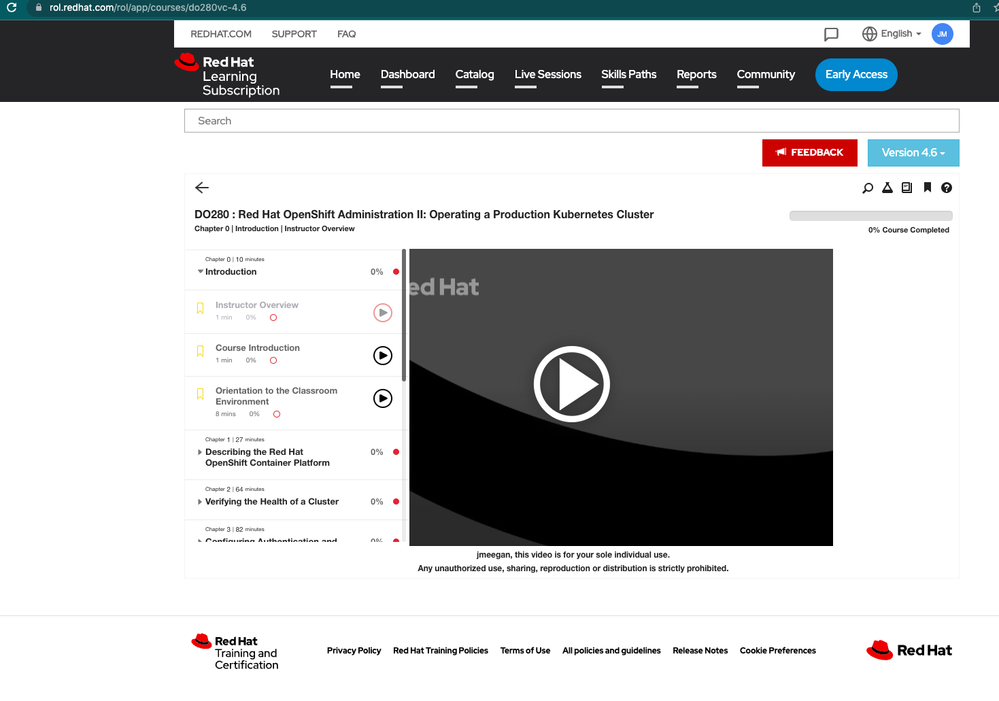Image resolution: width=999 pixels, height=701 pixels.
Task: Click the solid black bookmarks icon
Action: click(927, 188)
